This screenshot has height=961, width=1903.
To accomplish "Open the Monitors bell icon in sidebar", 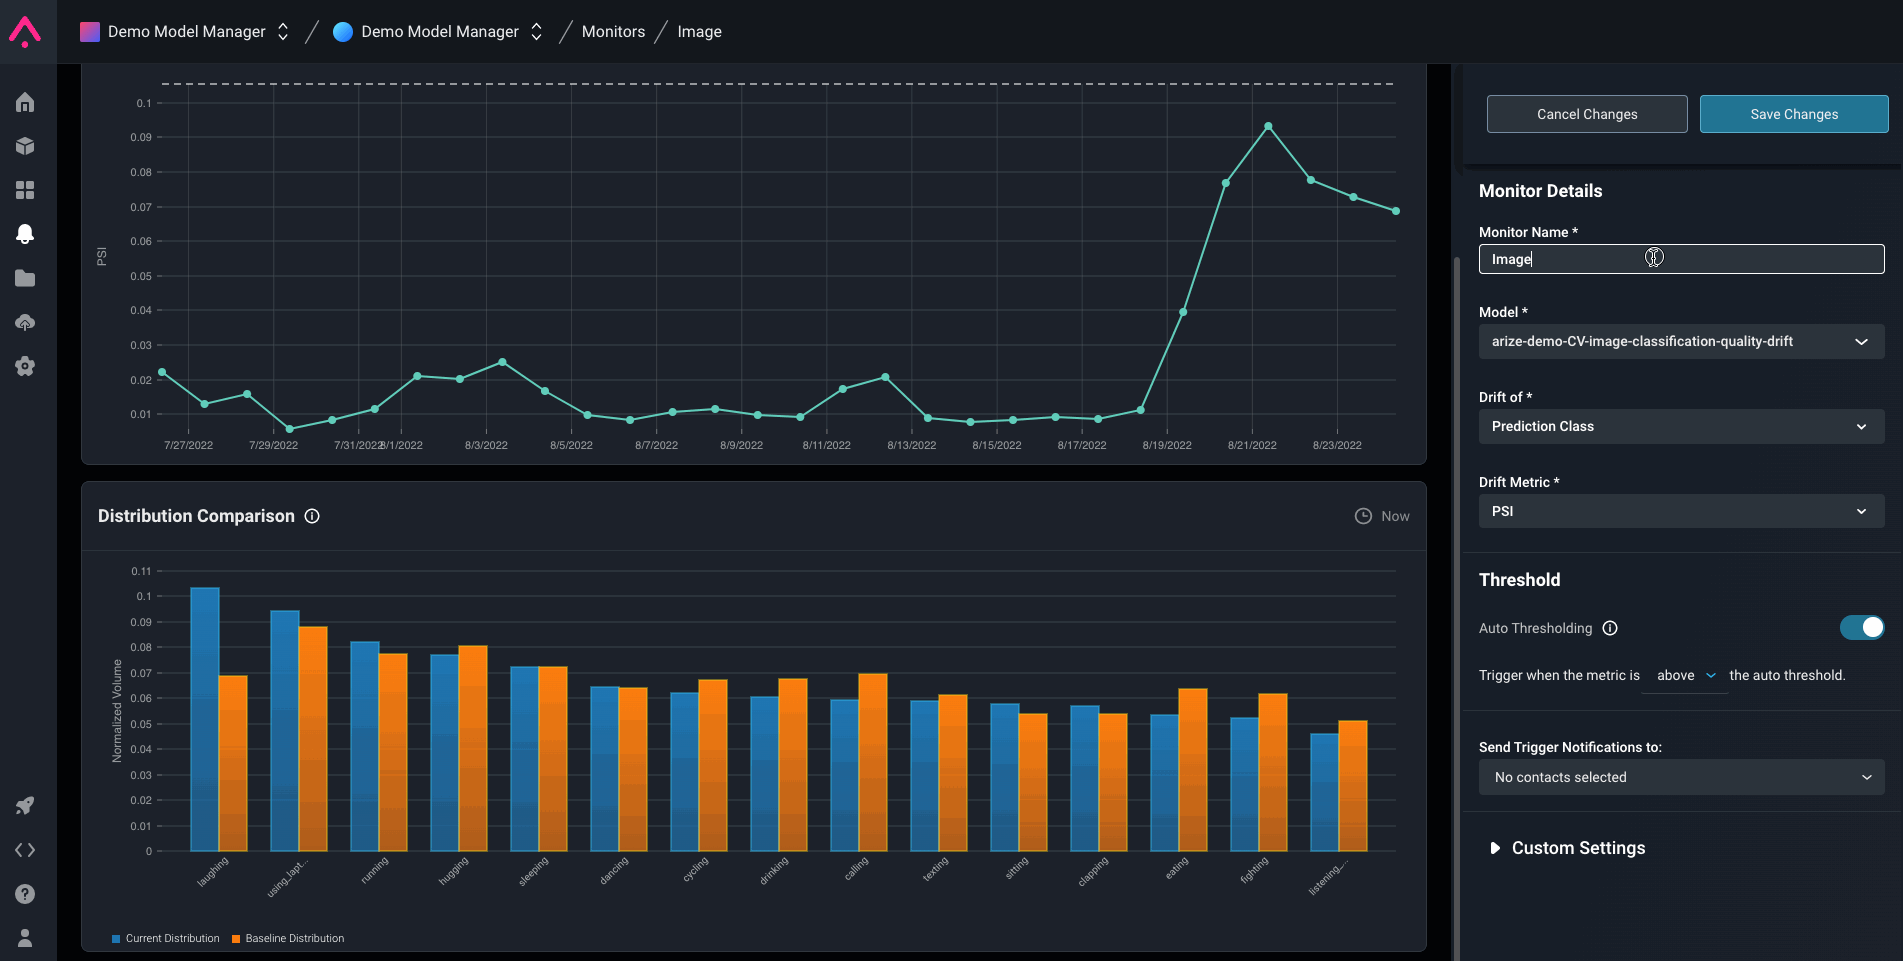I will click(x=25, y=234).
